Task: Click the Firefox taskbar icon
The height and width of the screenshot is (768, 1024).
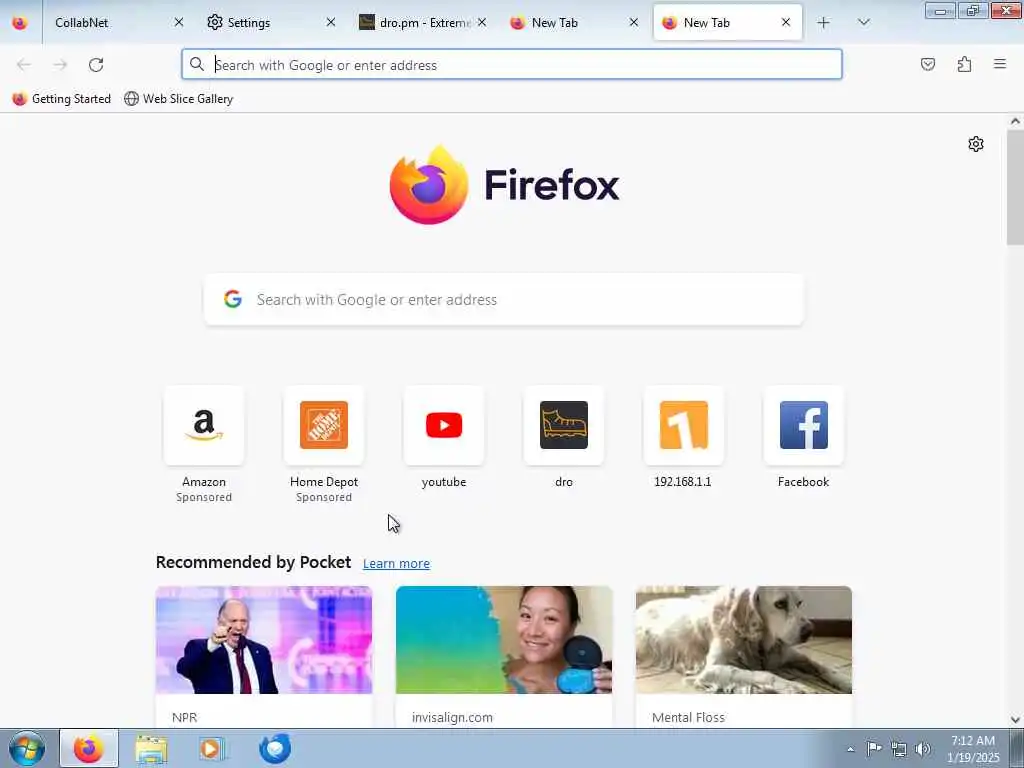Action: pyautogui.click(x=89, y=748)
